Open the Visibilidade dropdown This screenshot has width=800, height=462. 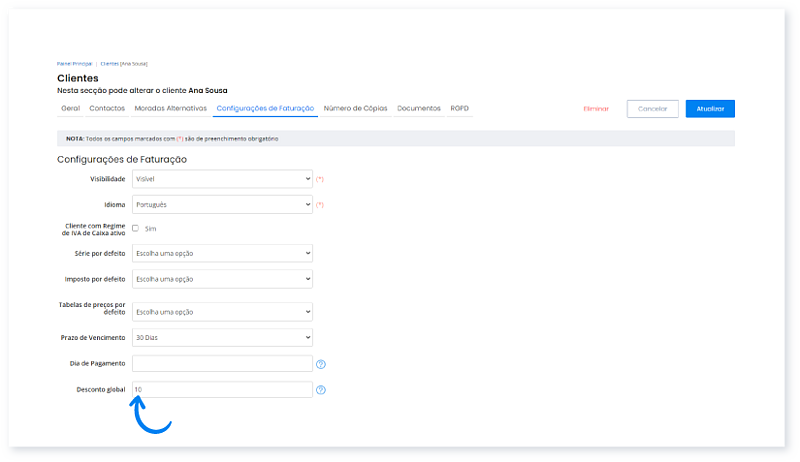coord(222,179)
